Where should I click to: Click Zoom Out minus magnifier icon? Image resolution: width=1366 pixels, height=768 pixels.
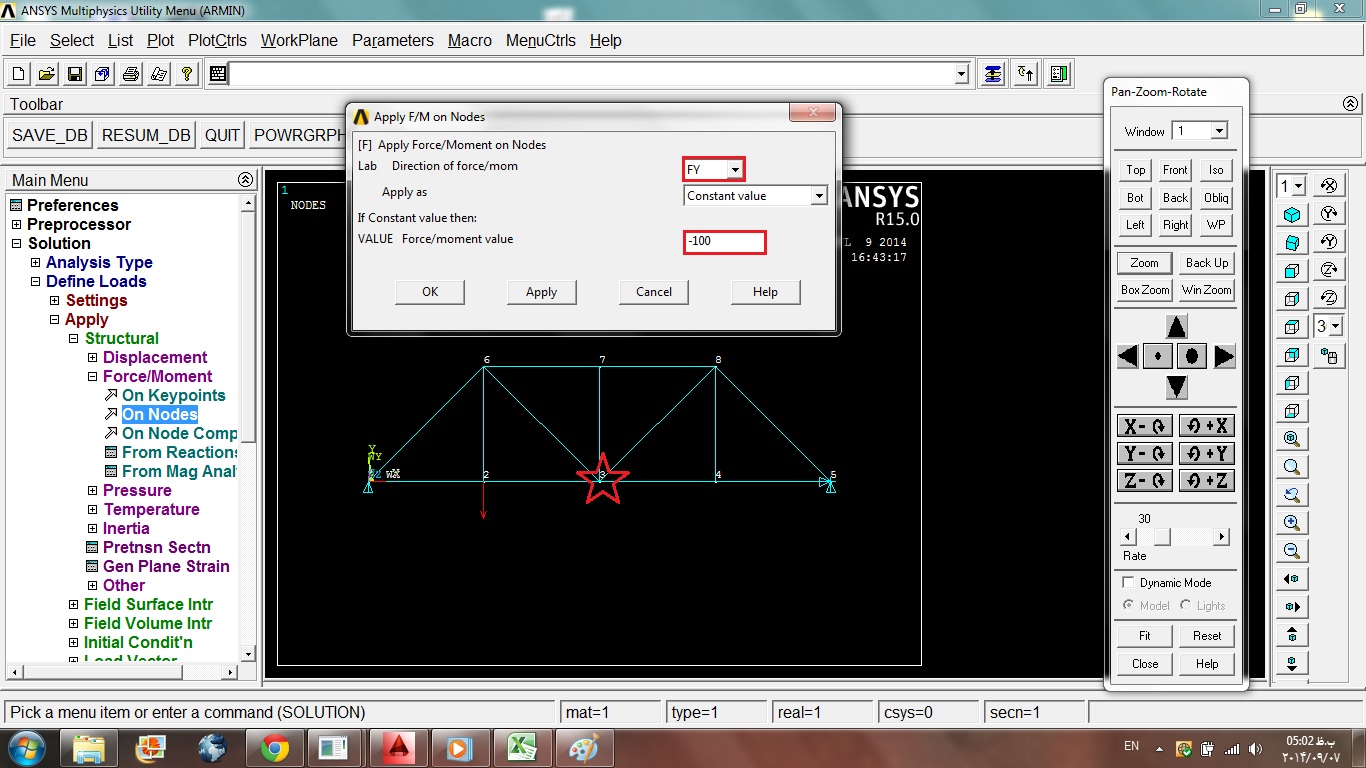pos(1292,551)
